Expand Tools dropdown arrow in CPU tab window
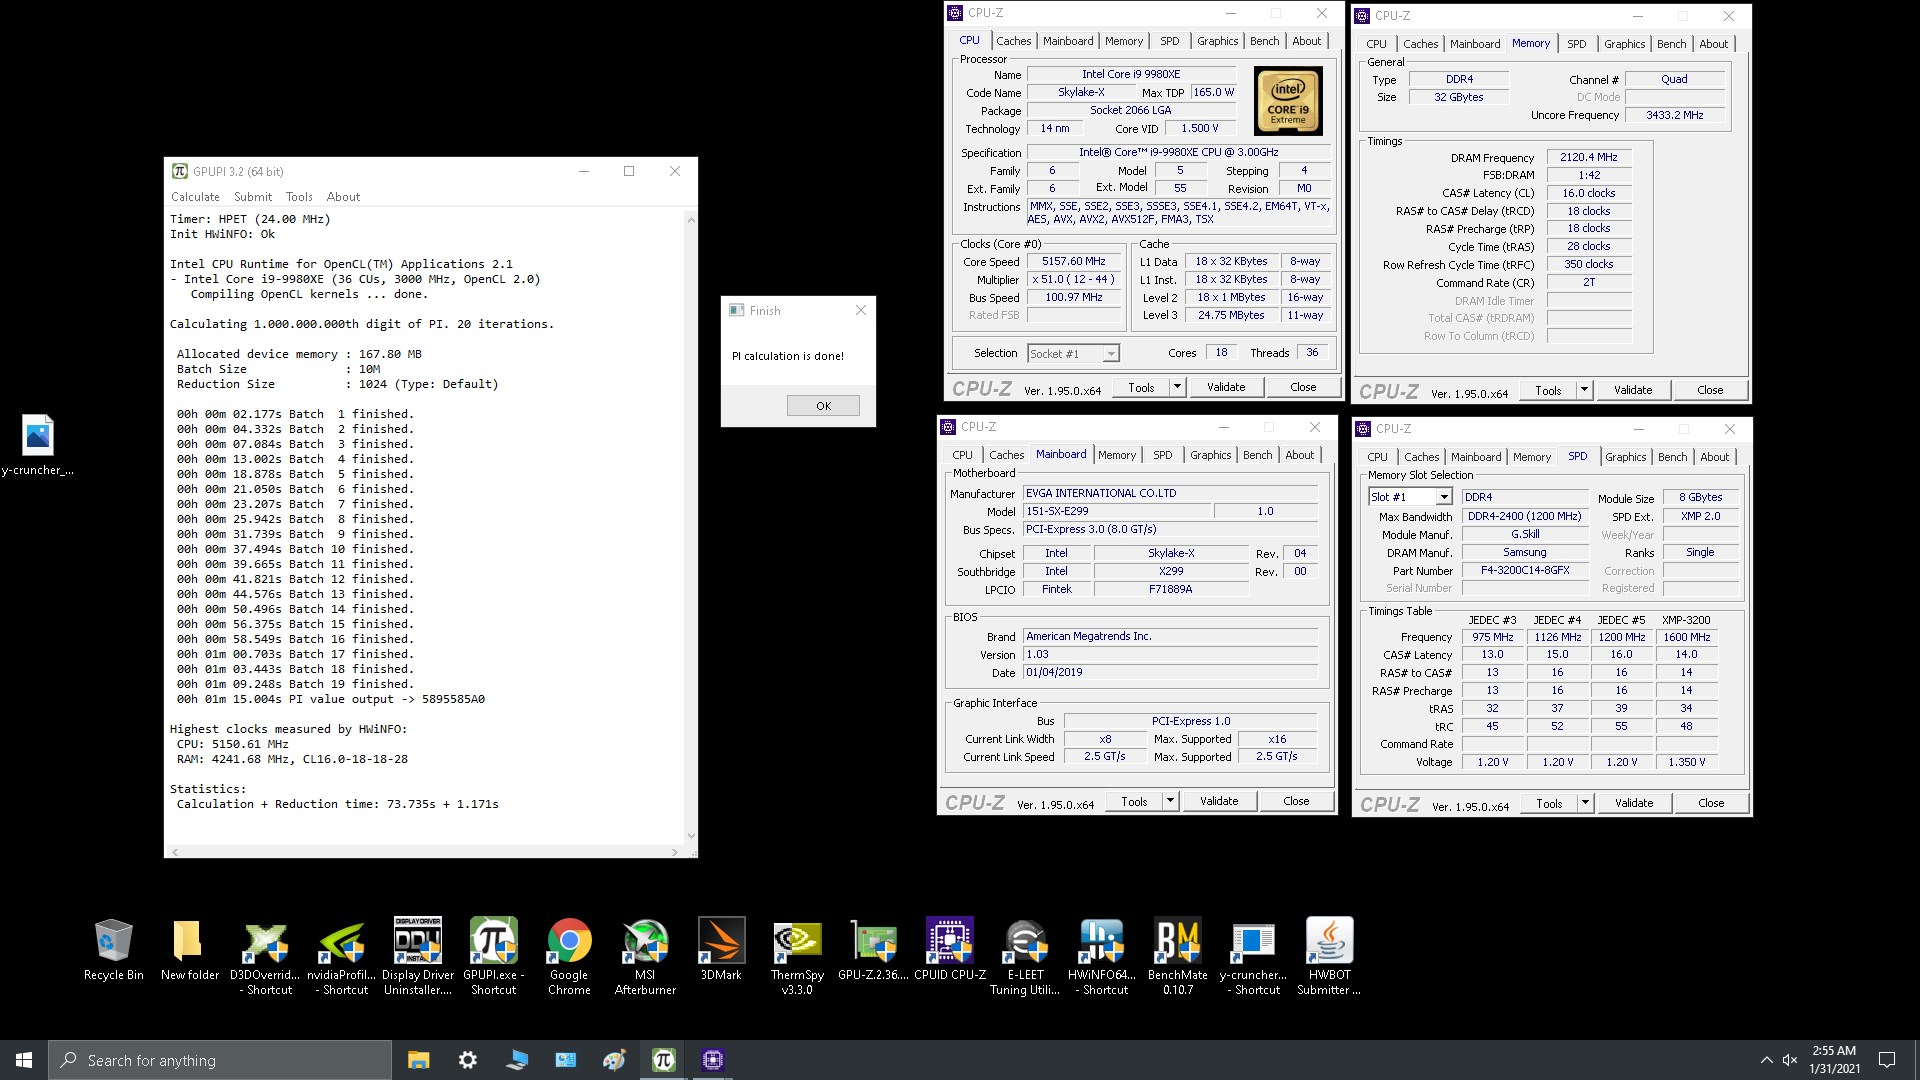This screenshot has width=1920, height=1080. click(1177, 387)
